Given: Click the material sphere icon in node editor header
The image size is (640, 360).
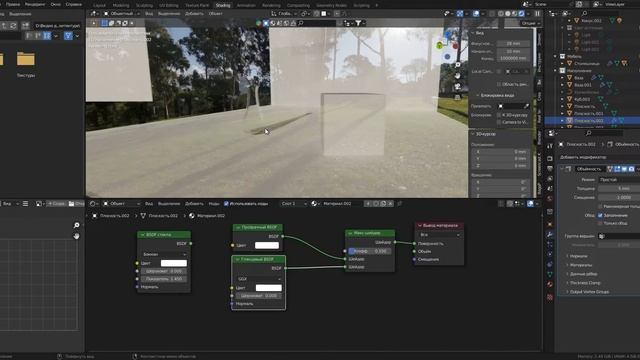Looking at the screenshot, I should [x=314, y=203].
